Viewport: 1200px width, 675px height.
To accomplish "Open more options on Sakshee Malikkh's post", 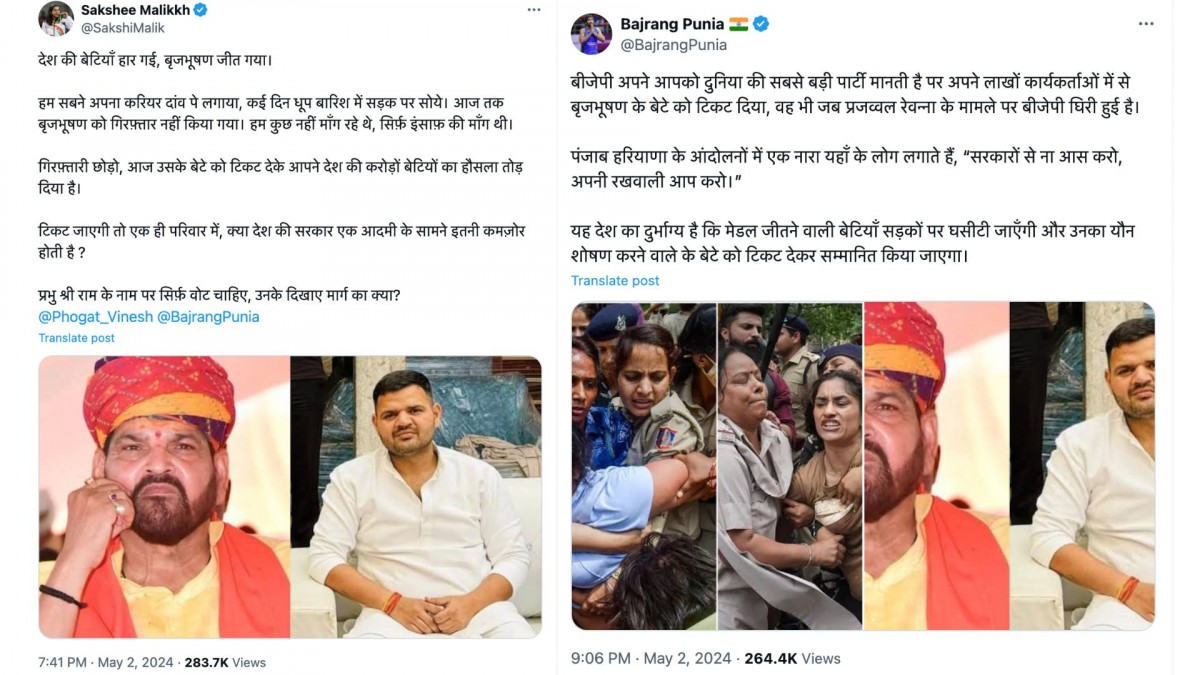I will pyautogui.click(x=534, y=9).
